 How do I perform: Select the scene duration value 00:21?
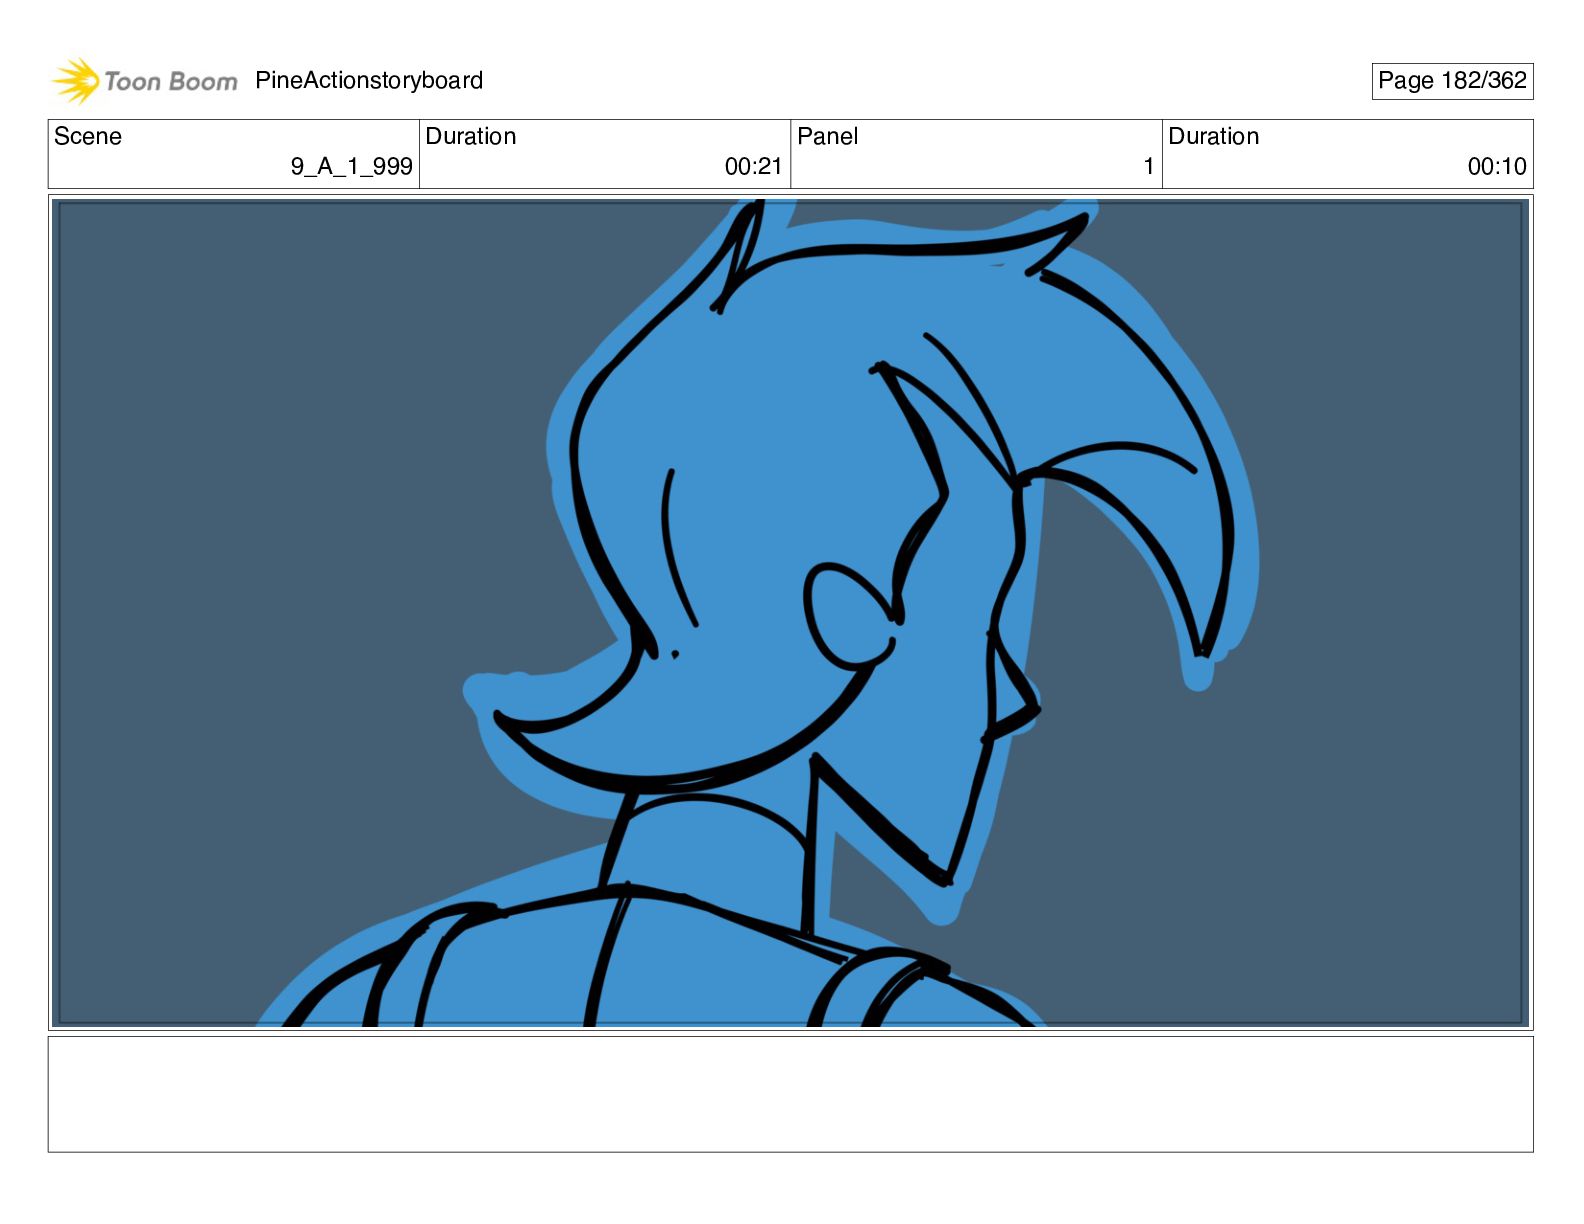(753, 167)
